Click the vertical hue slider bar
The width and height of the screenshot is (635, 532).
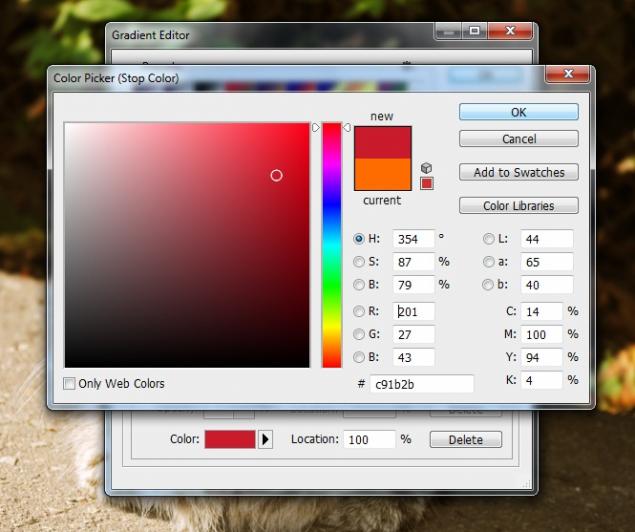click(331, 245)
